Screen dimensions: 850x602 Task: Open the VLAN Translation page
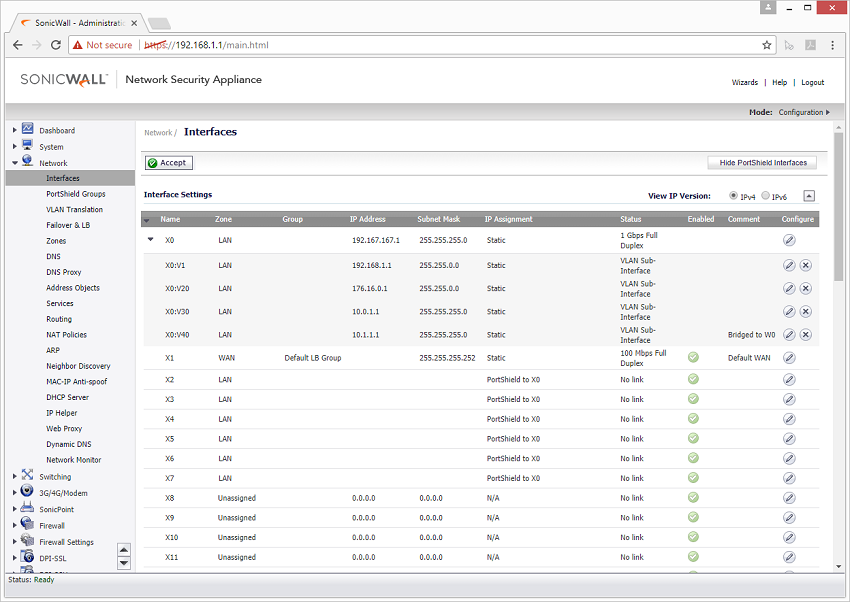click(74, 210)
